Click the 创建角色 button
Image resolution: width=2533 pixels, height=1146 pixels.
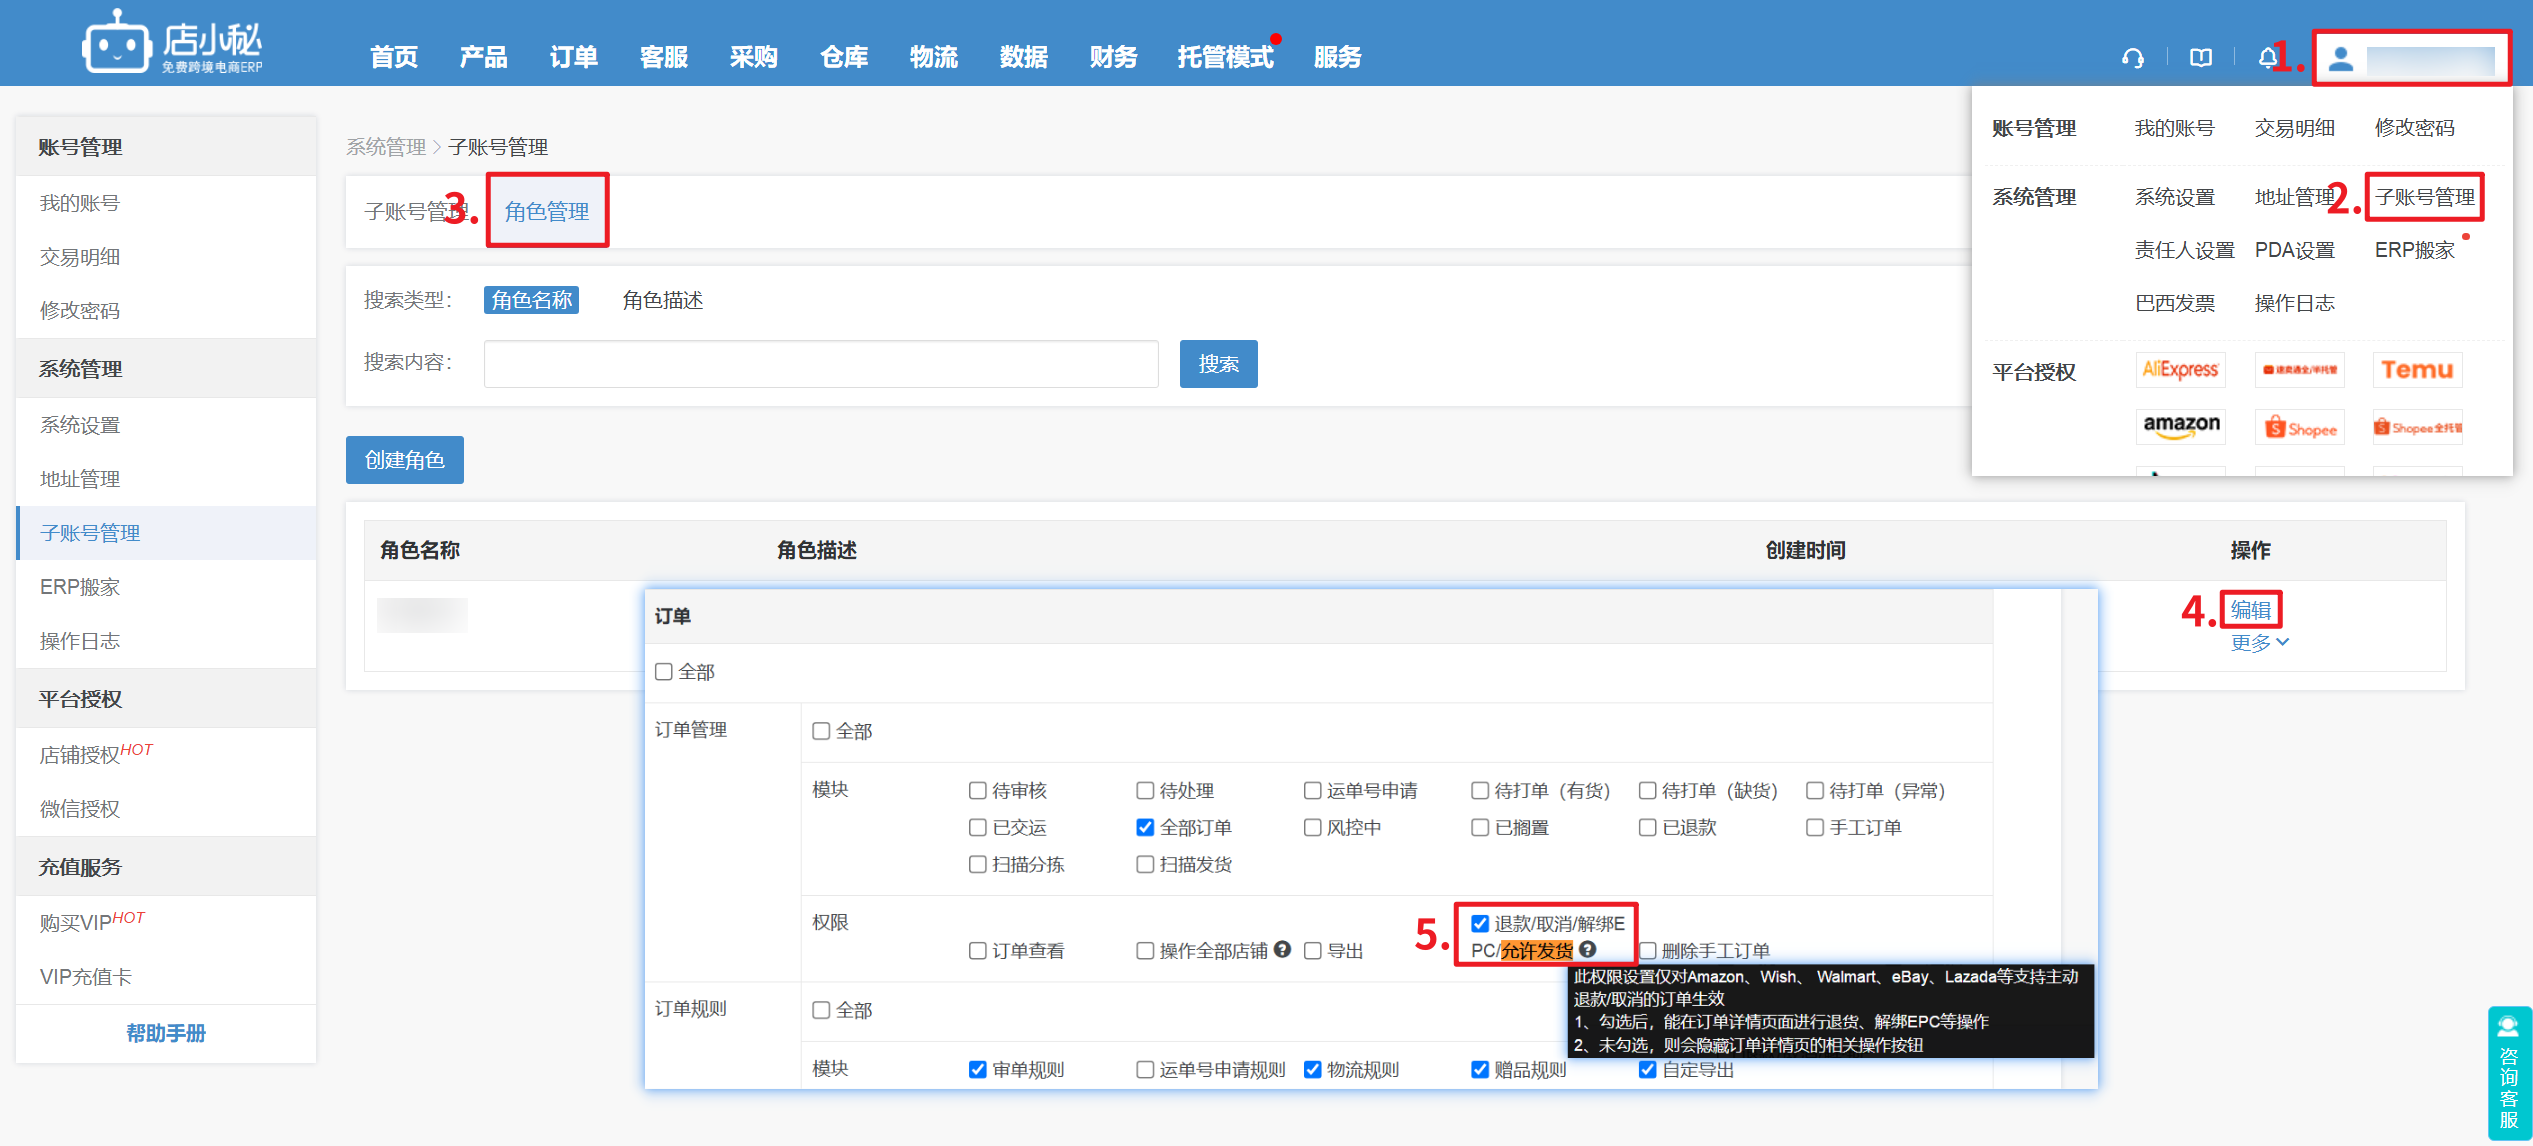pyautogui.click(x=404, y=460)
